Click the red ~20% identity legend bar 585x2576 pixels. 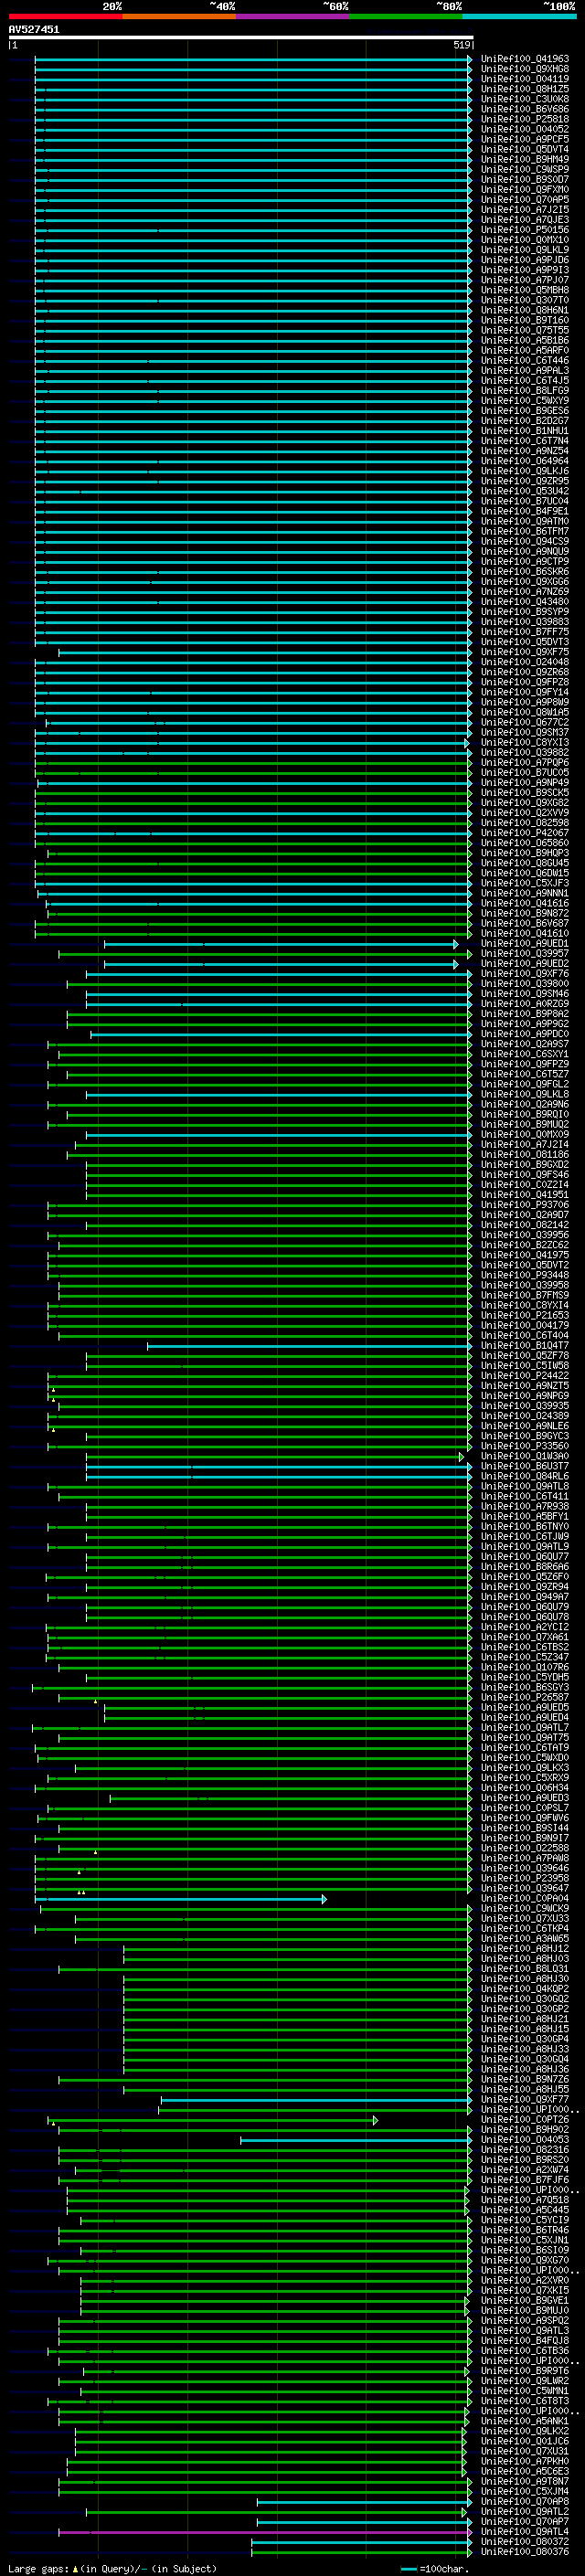click(x=65, y=16)
